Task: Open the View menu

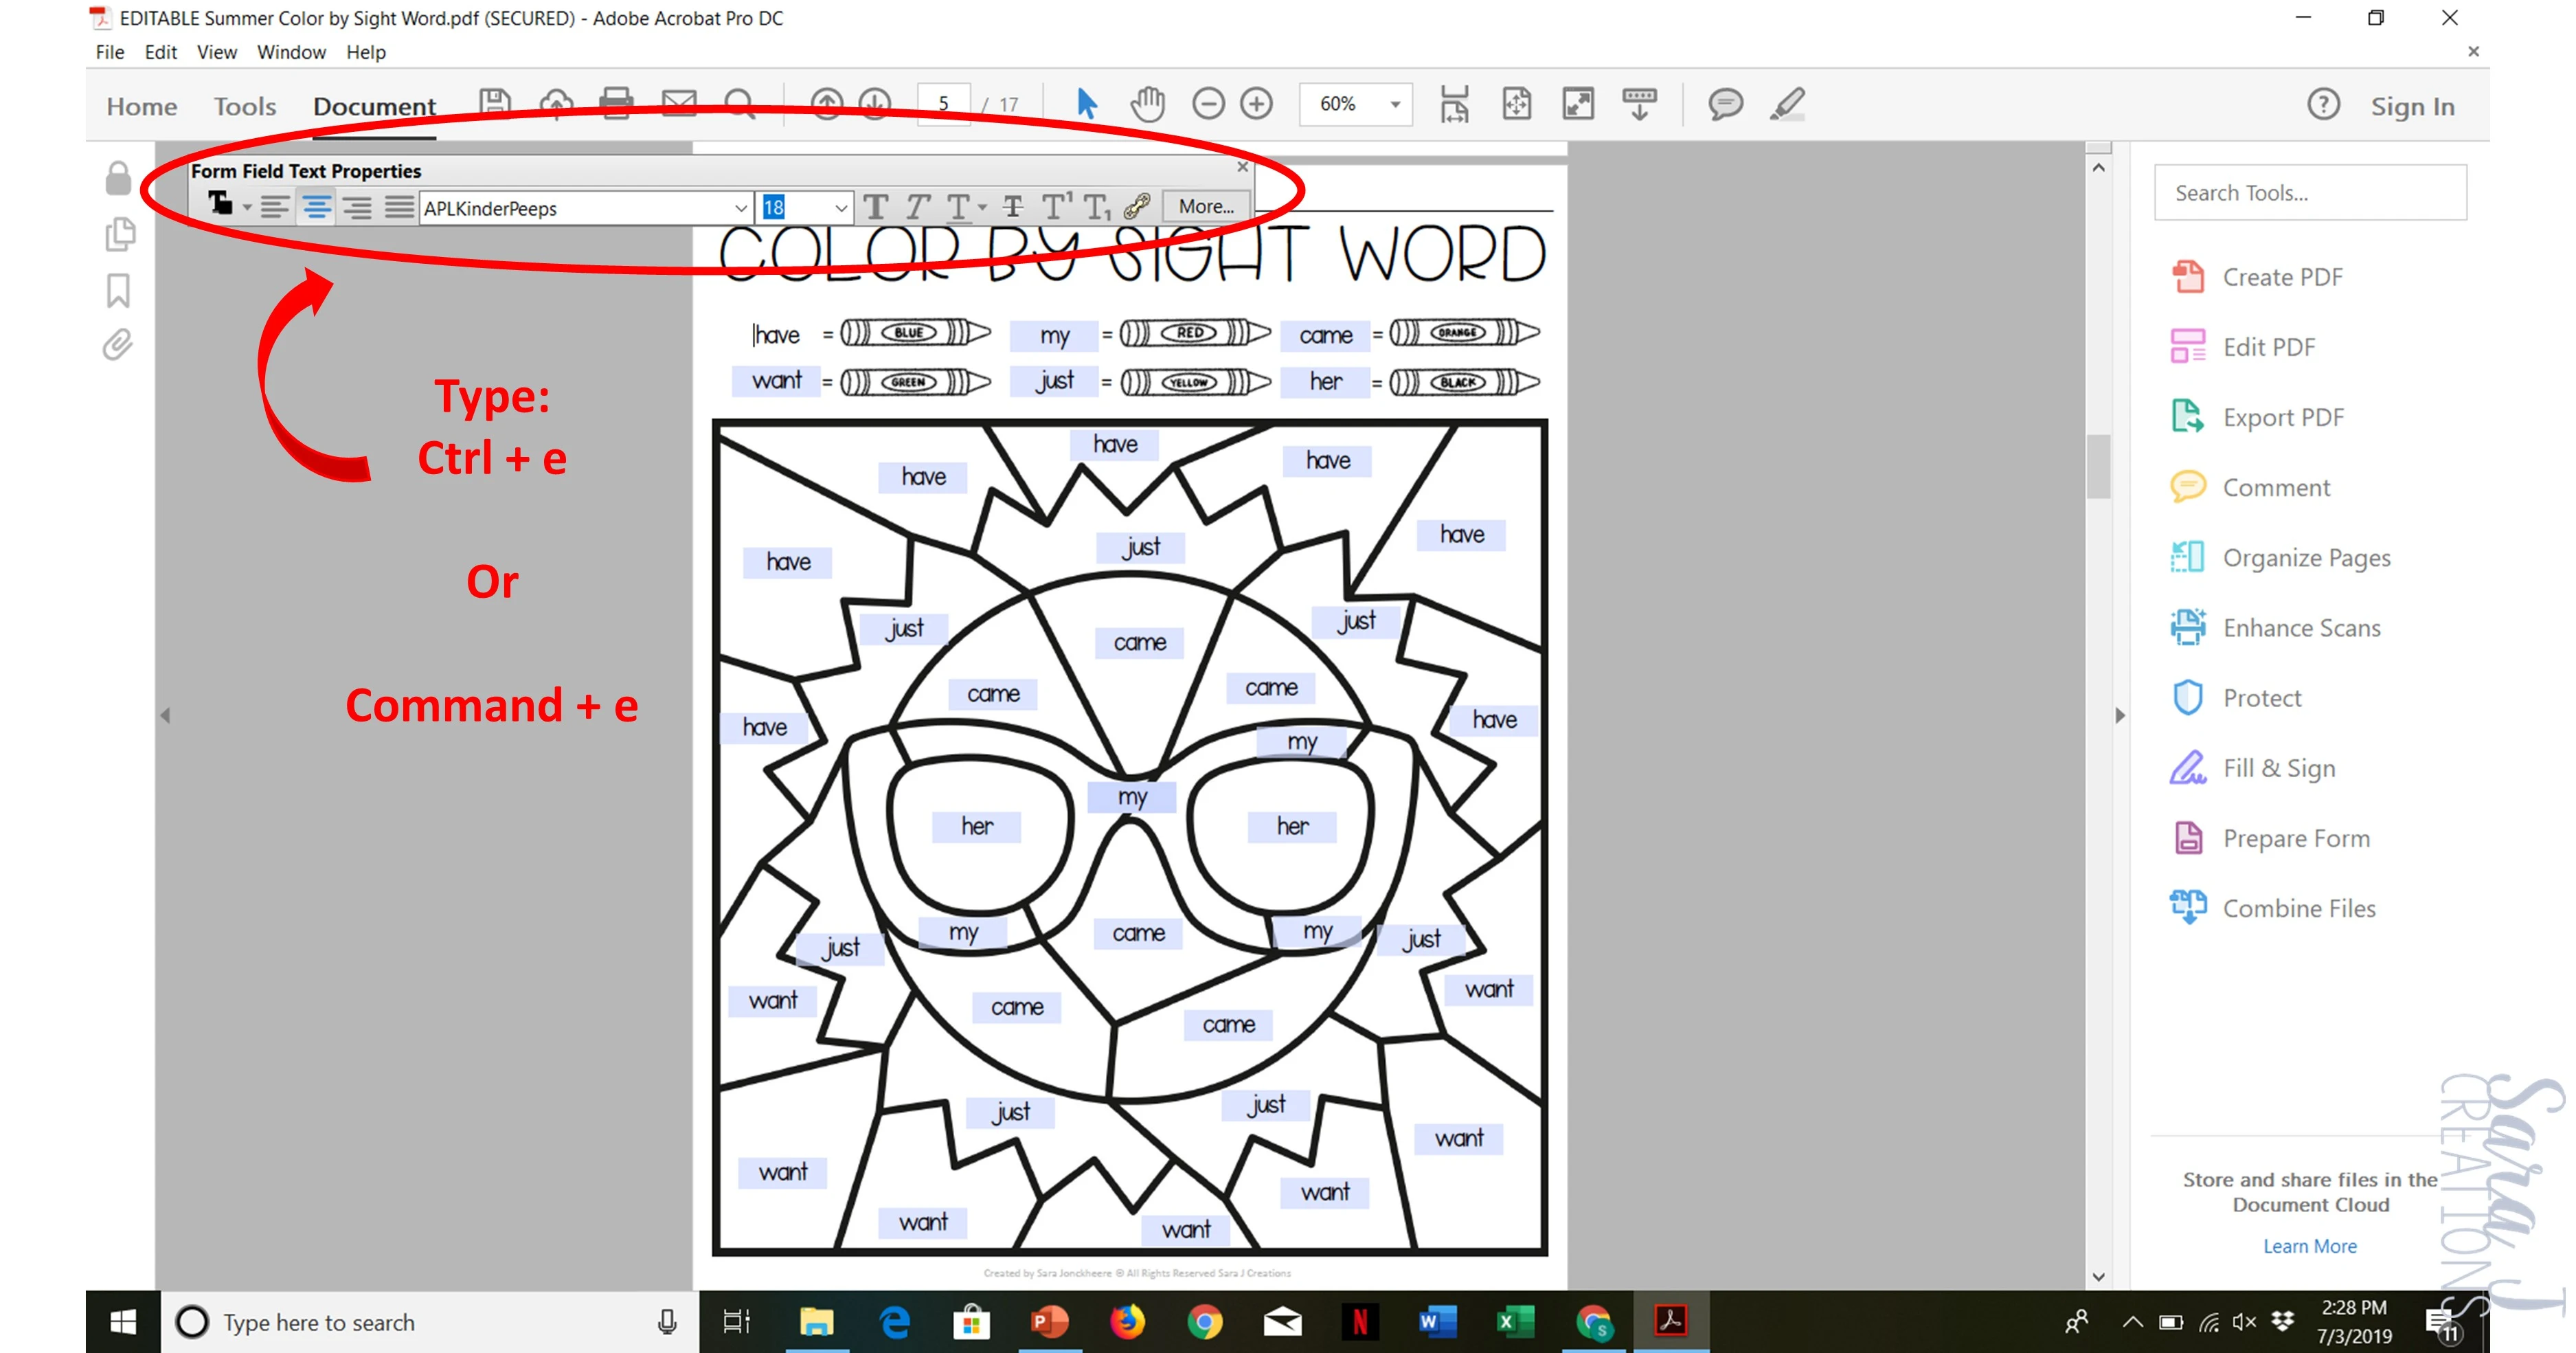Action: coord(216,52)
